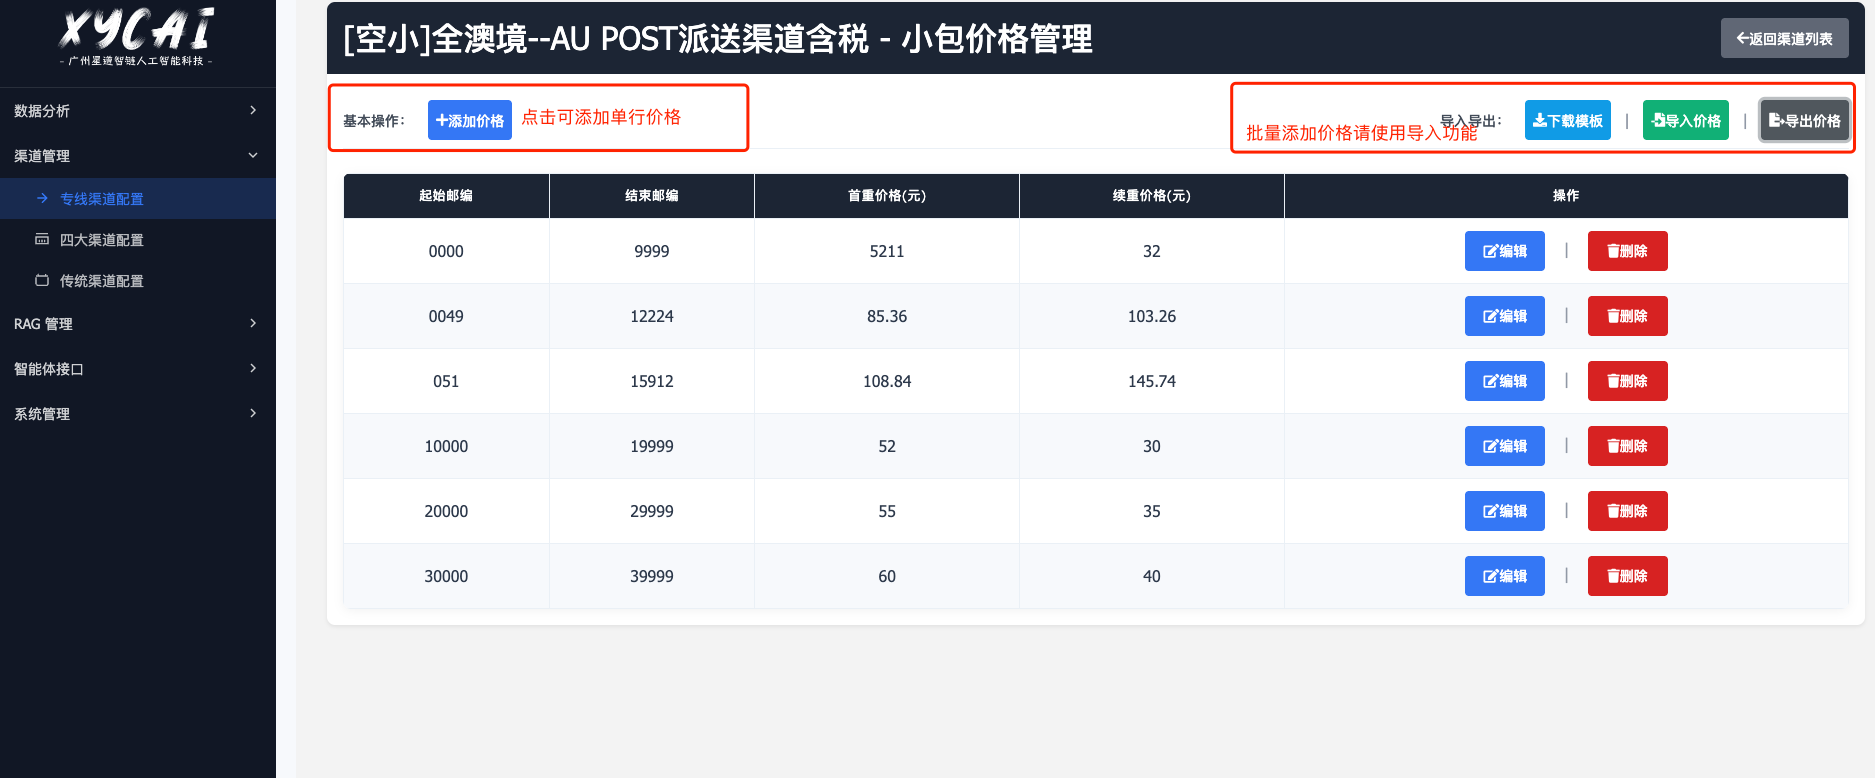Viewport: 1875px width, 778px height.
Task: Open 四大渠道配置 menu item
Action: (x=138, y=239)
